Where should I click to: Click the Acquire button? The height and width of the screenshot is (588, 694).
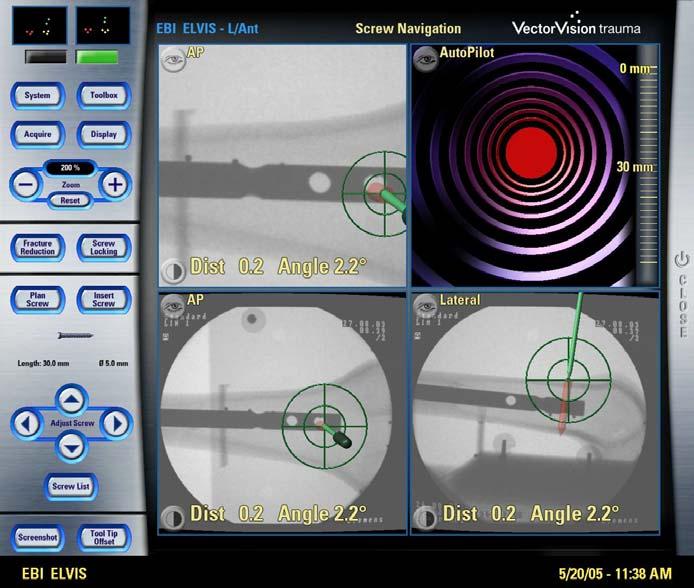[38, 135]
